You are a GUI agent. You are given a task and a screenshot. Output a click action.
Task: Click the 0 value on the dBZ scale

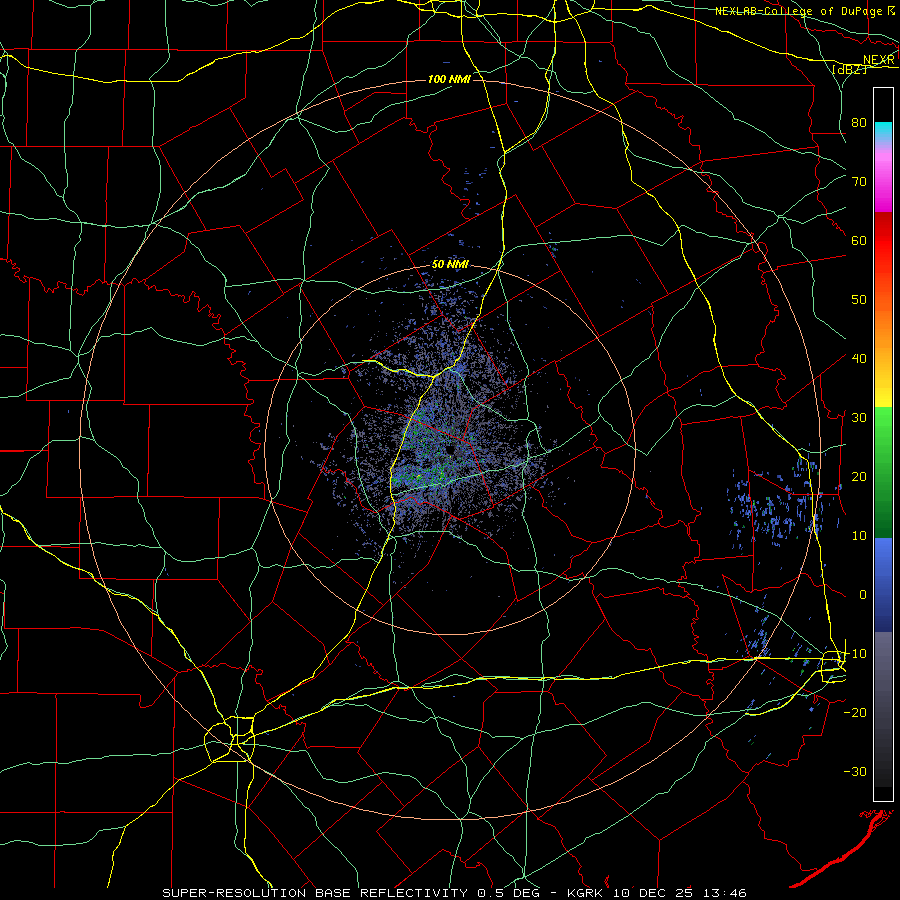coord(863,595)
